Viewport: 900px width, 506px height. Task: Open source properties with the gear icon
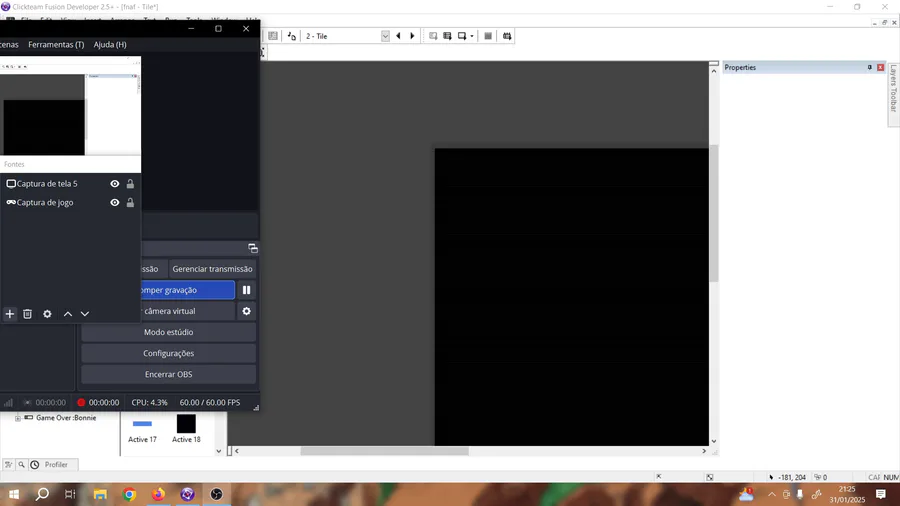[47, 314]
